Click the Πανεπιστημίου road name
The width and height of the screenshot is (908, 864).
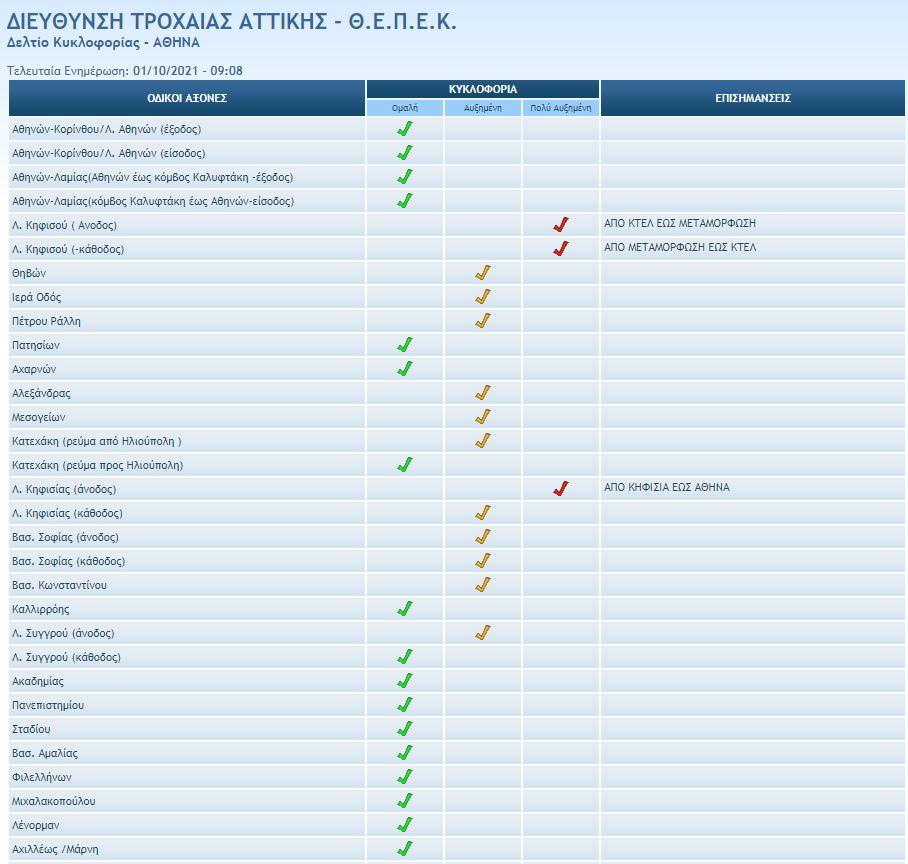pos(48,705)
